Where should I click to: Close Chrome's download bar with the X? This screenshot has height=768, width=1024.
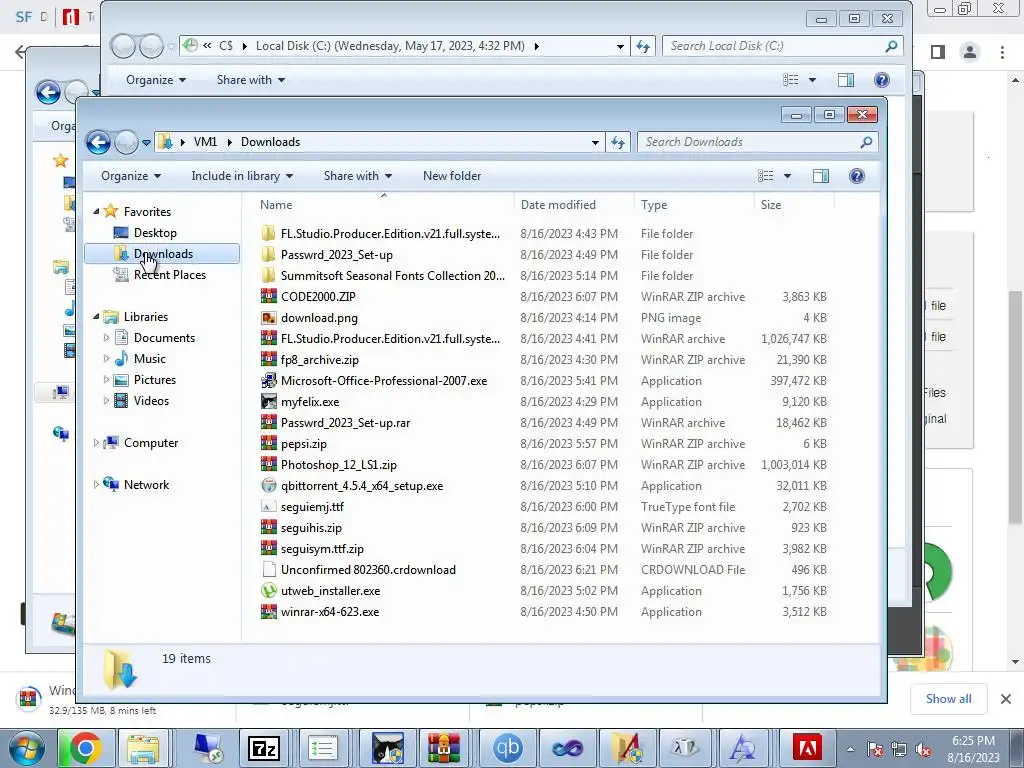(1006, 699)
